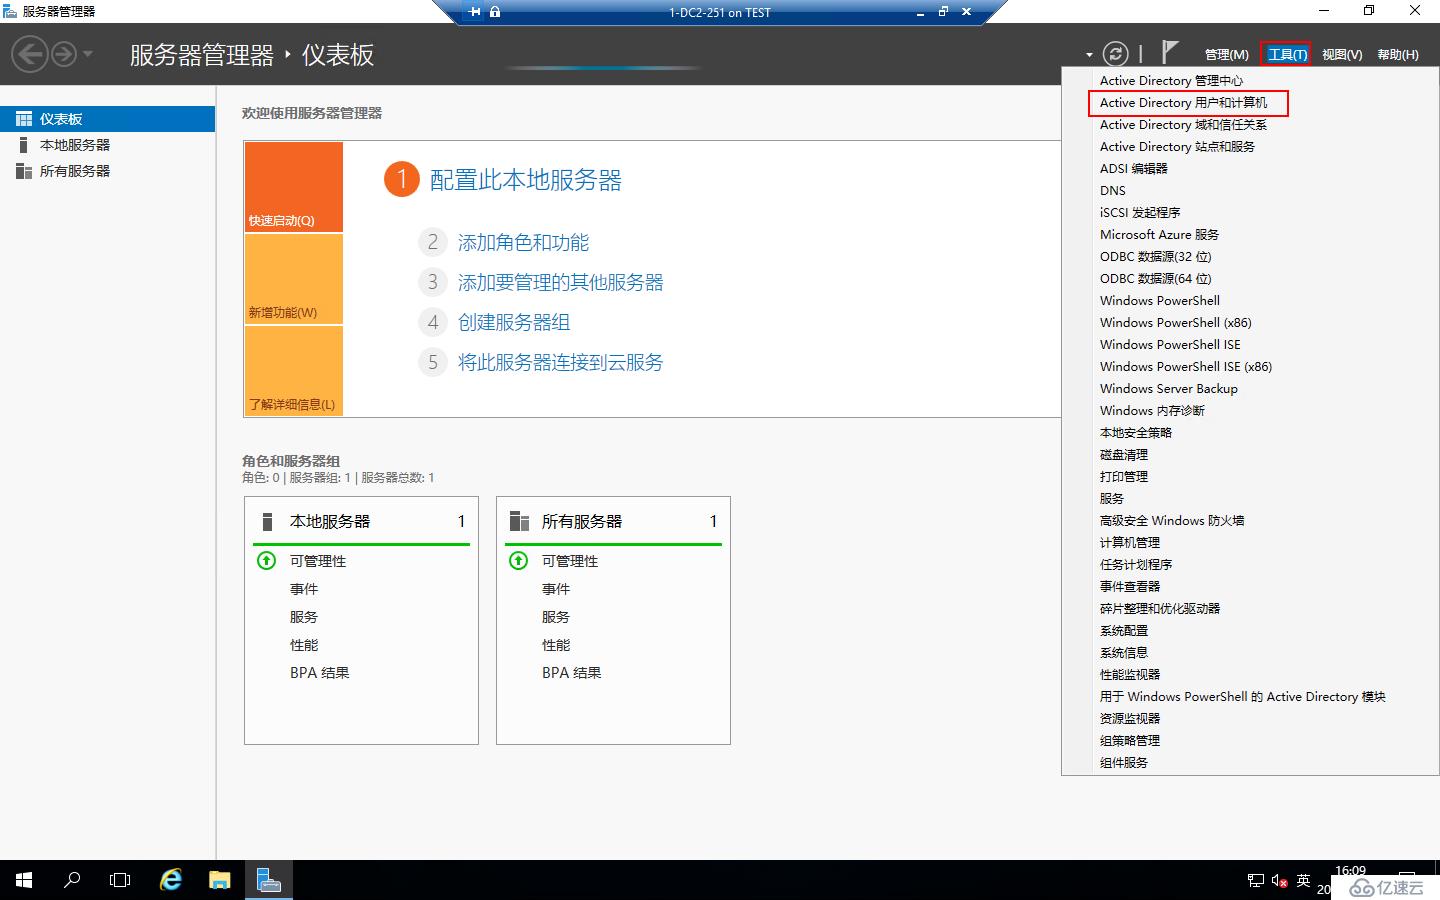Click the forward navigation arrow icon

tap(64, 54)
